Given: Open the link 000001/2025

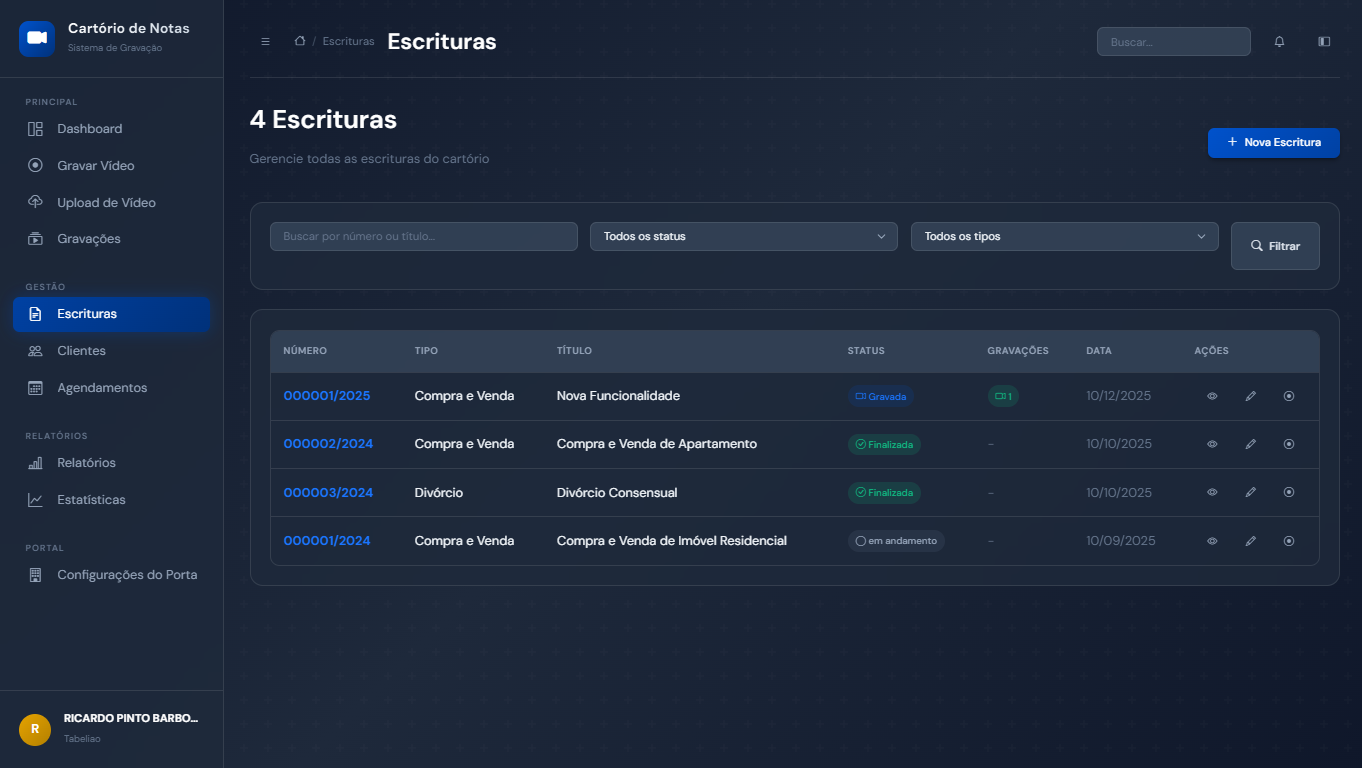Looking at the screenshot, I should point(327,396).
